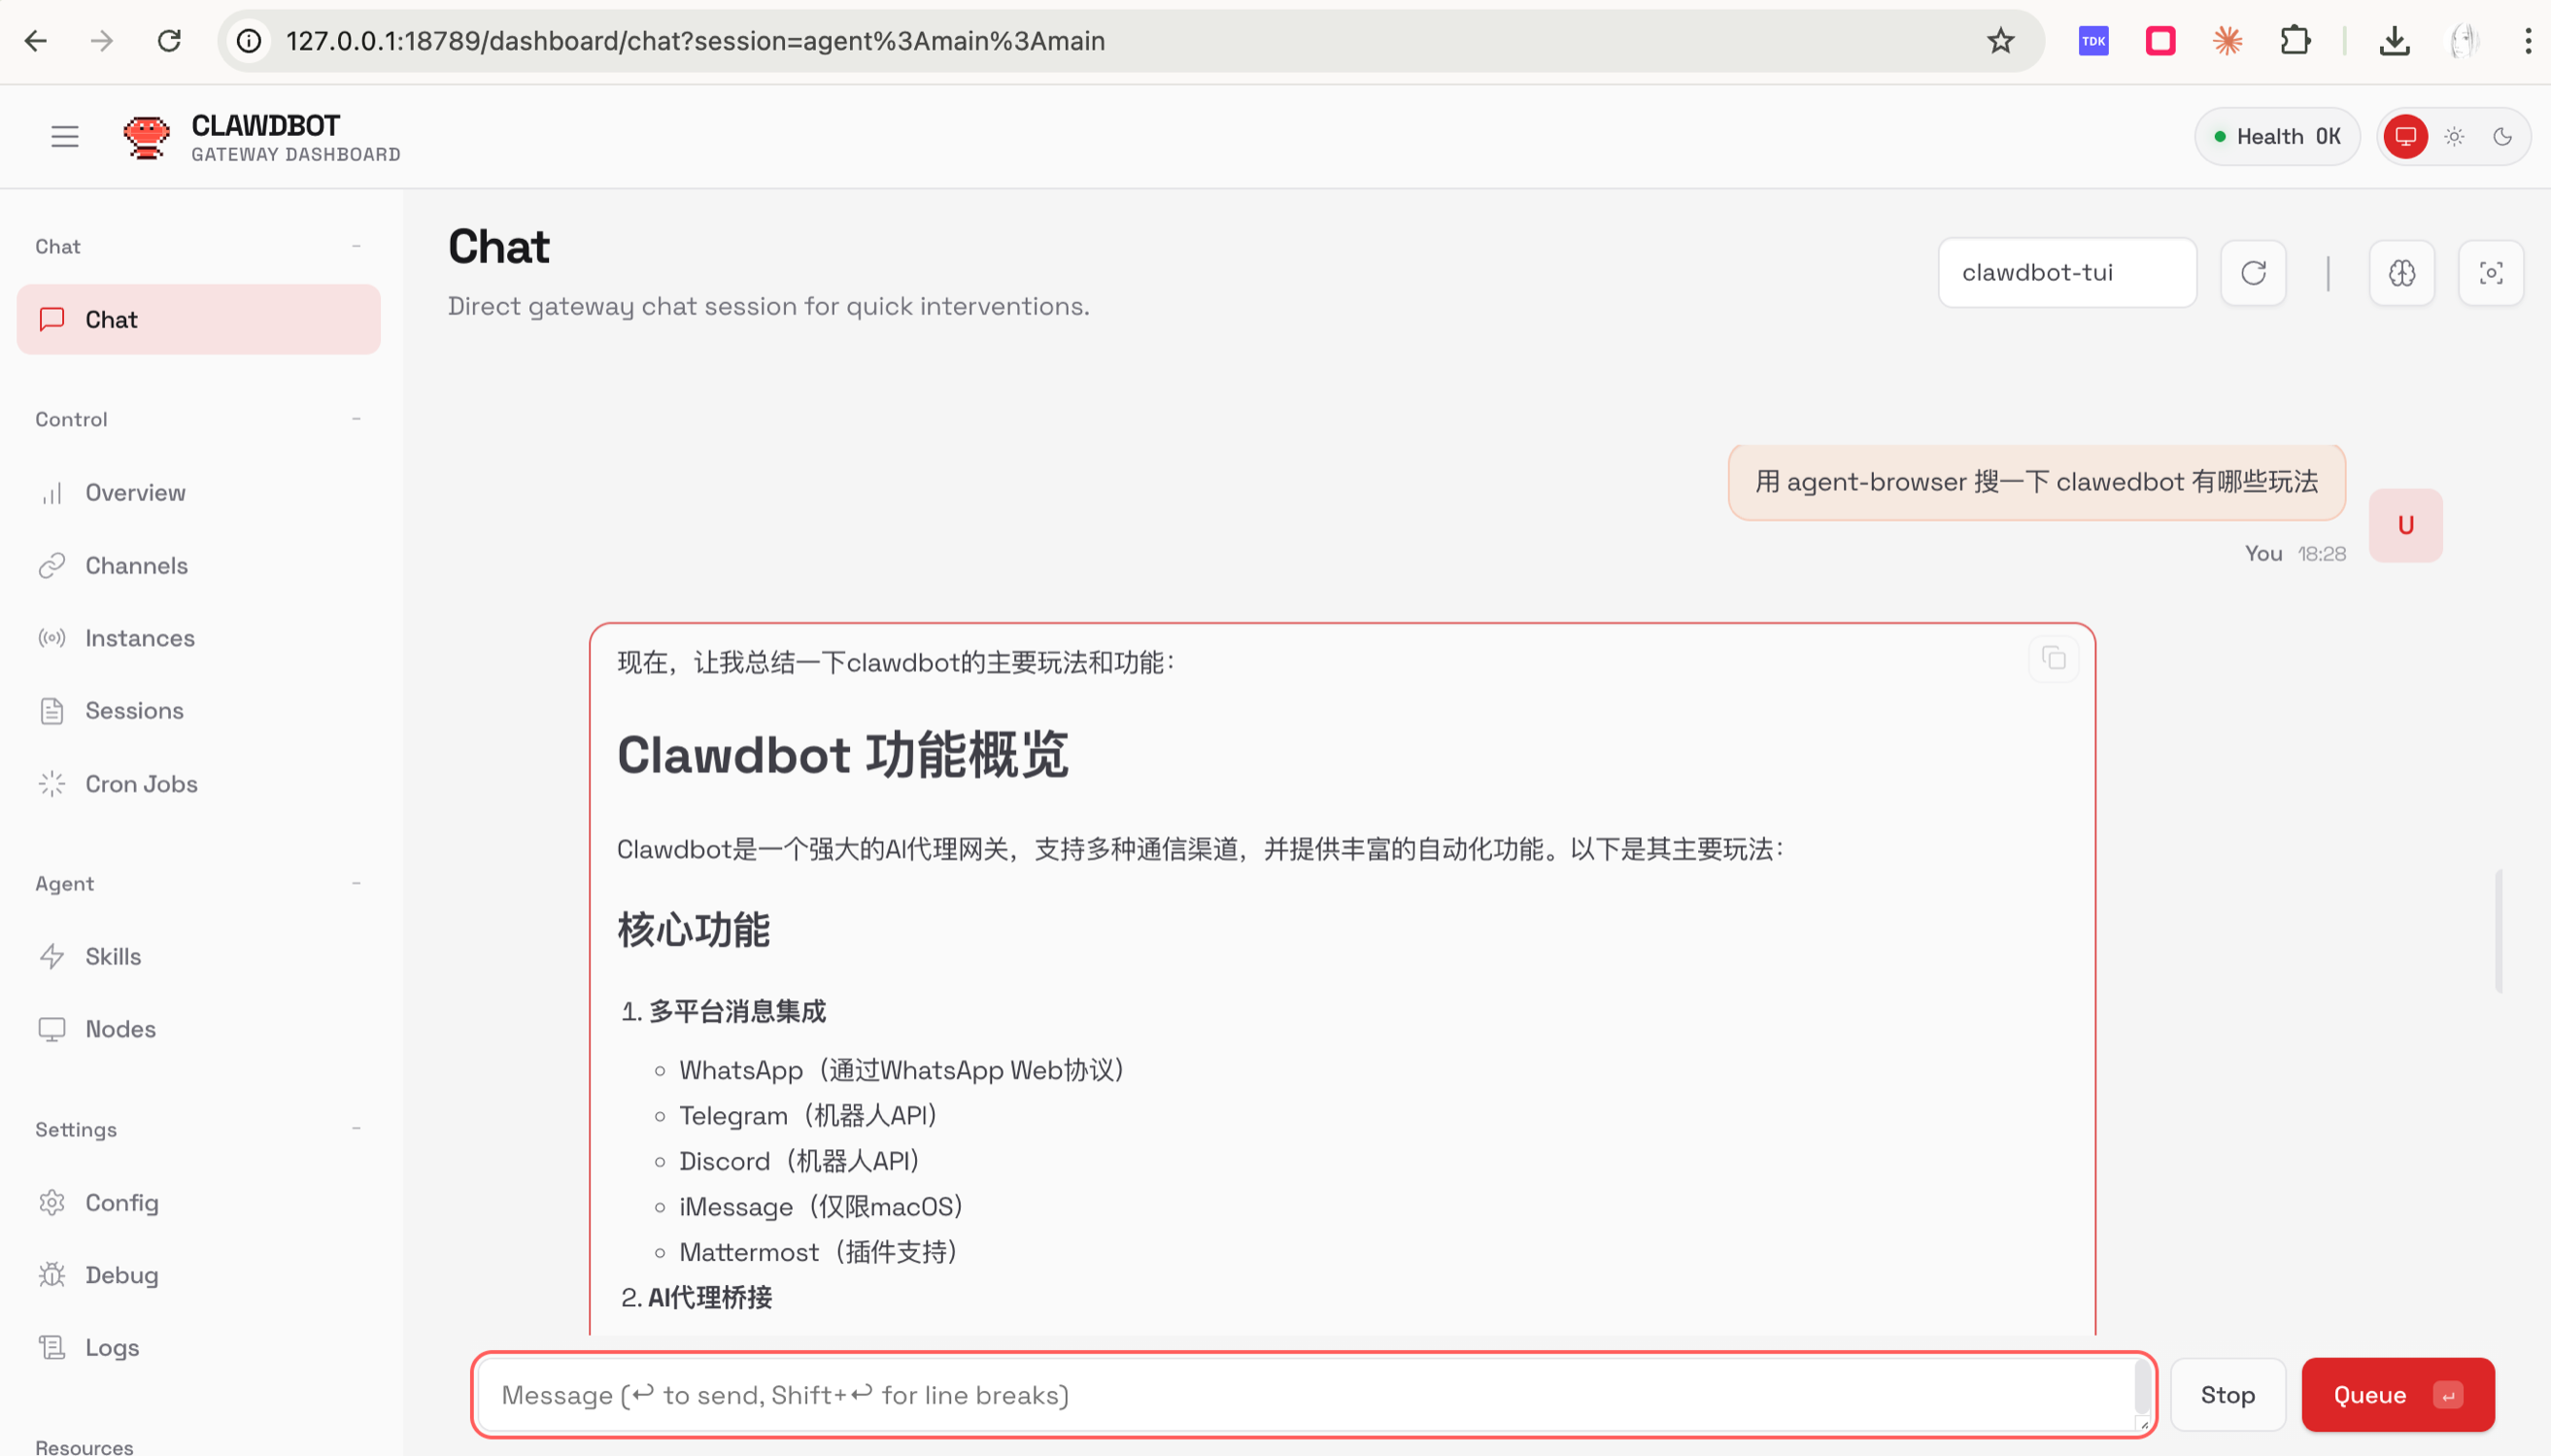Toggle the hamburger sidebar menu
This screenshot has width=2551, height=1456.
tap(65, 136)
